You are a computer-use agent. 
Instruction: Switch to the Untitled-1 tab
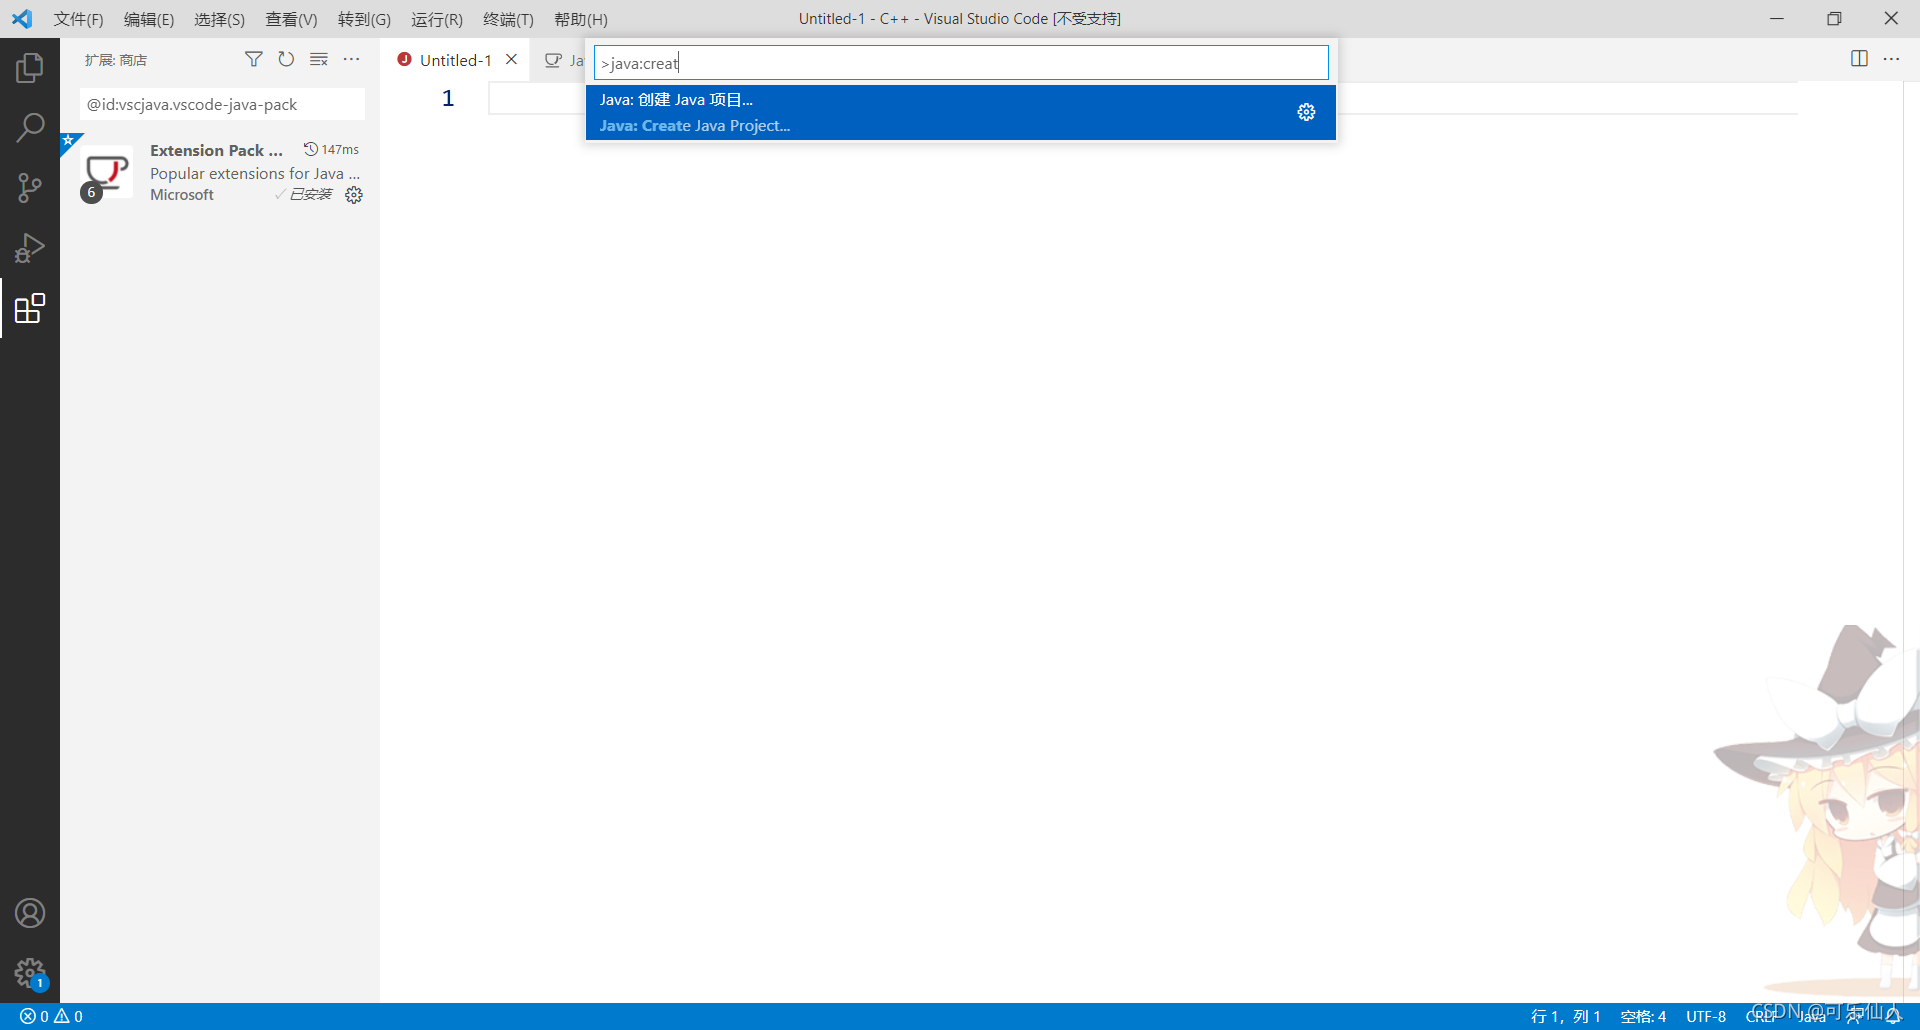point(455,60)
